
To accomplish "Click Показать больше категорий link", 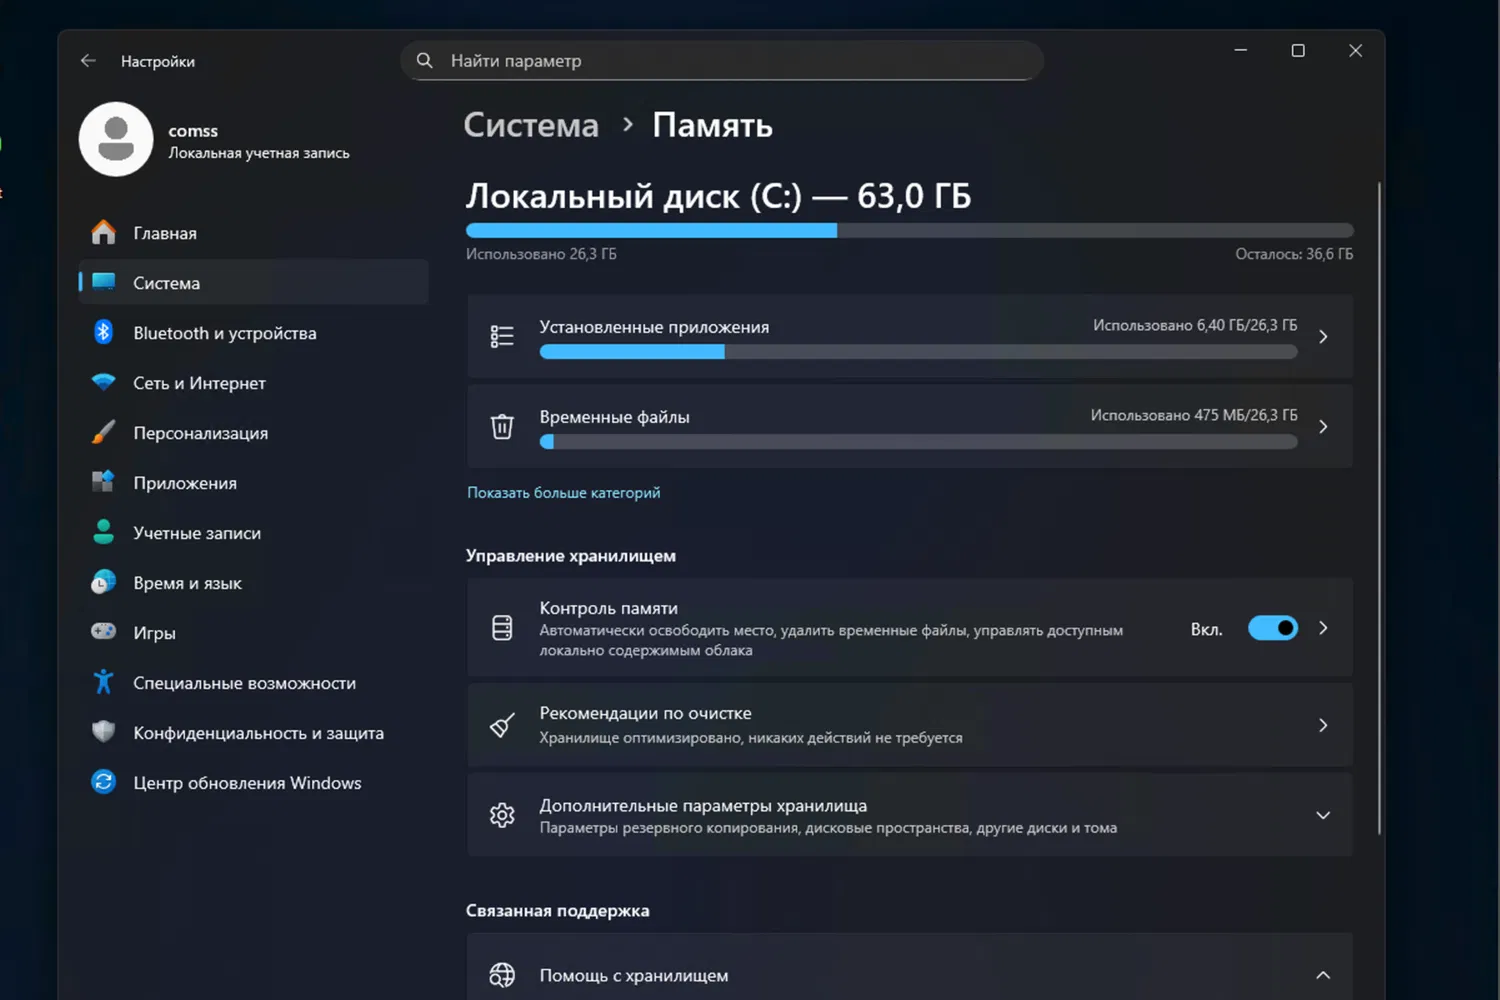I will coord(564,493).
